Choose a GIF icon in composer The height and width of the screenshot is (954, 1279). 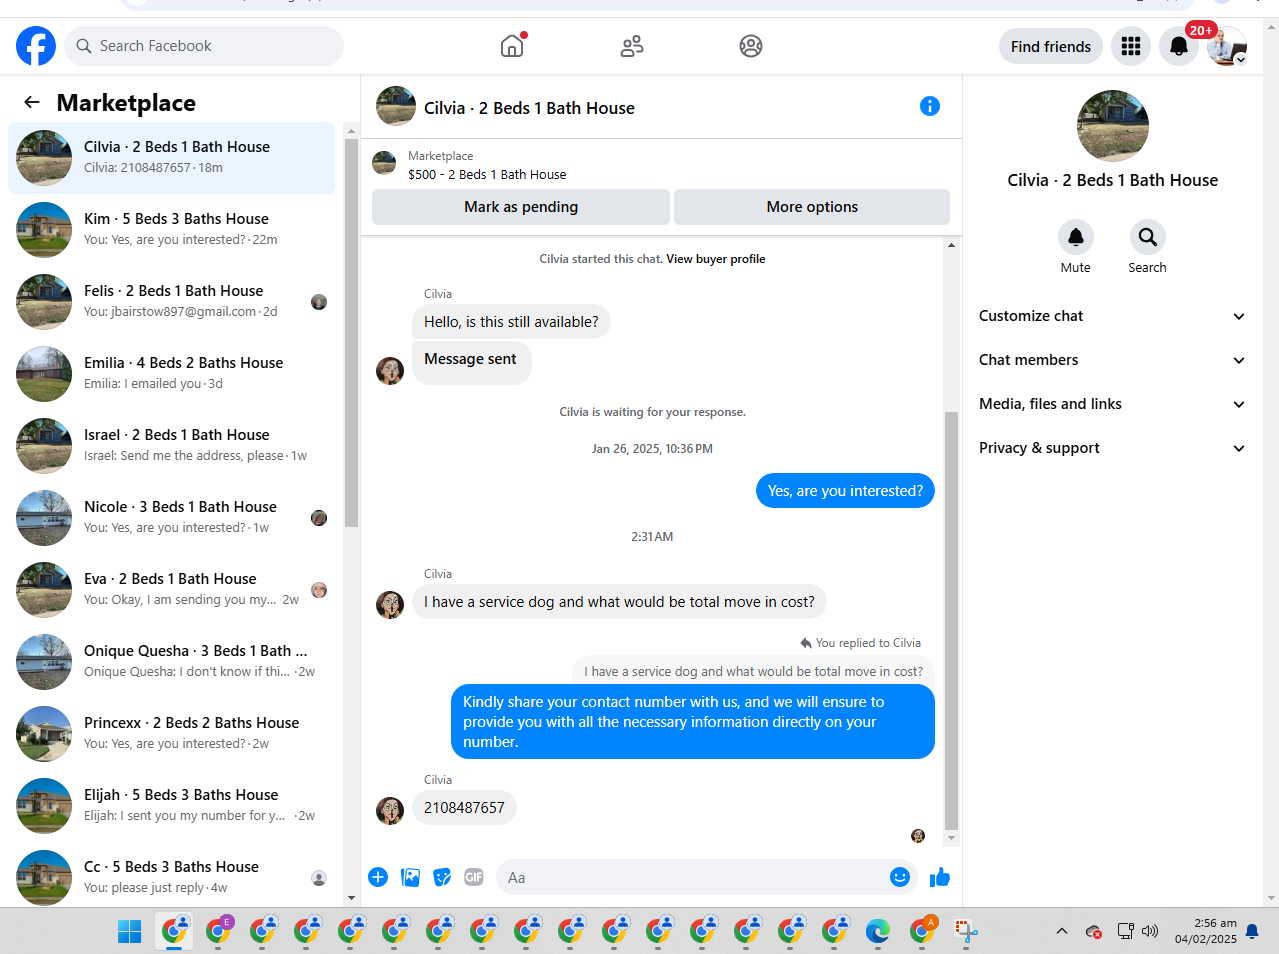pos(474,877)
